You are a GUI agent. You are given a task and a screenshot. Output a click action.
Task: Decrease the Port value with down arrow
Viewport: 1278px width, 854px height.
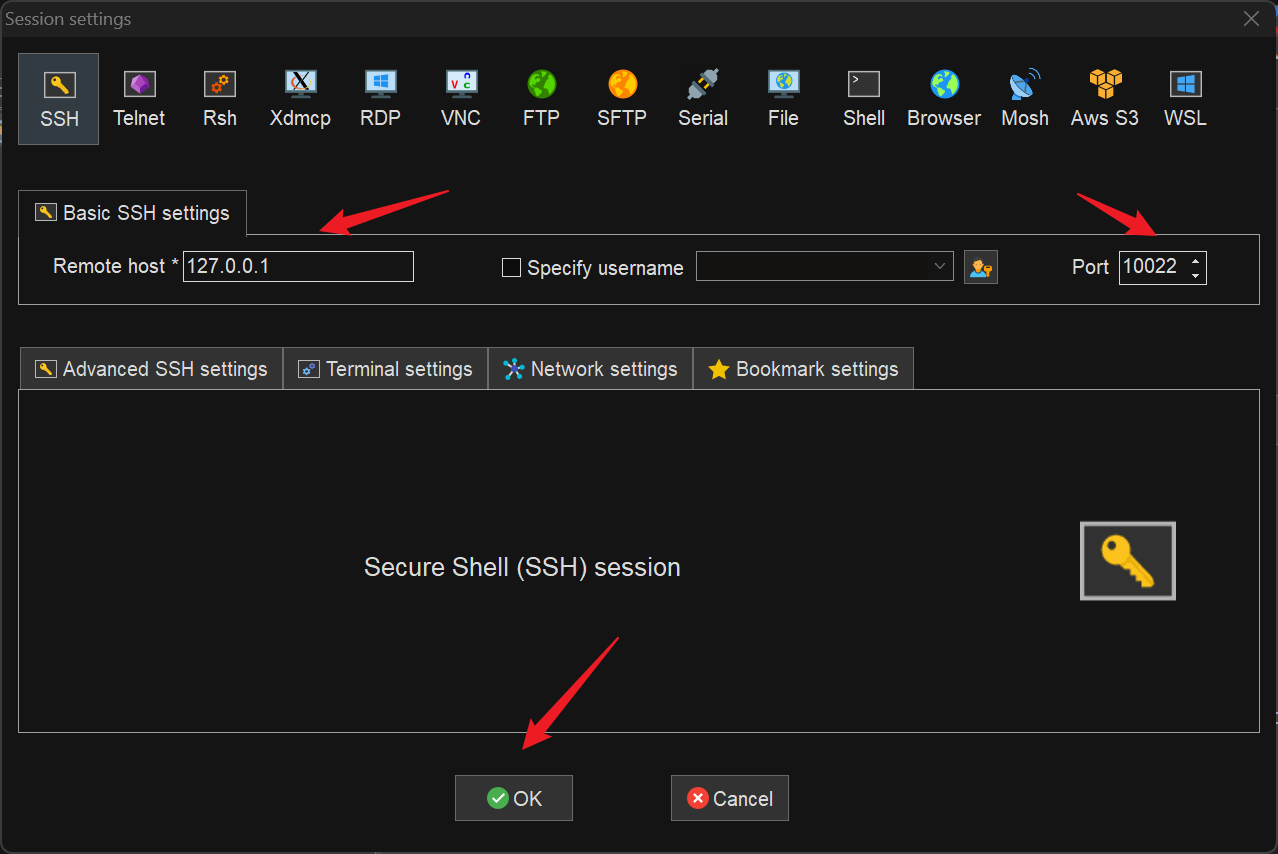tap(1195, 275)
